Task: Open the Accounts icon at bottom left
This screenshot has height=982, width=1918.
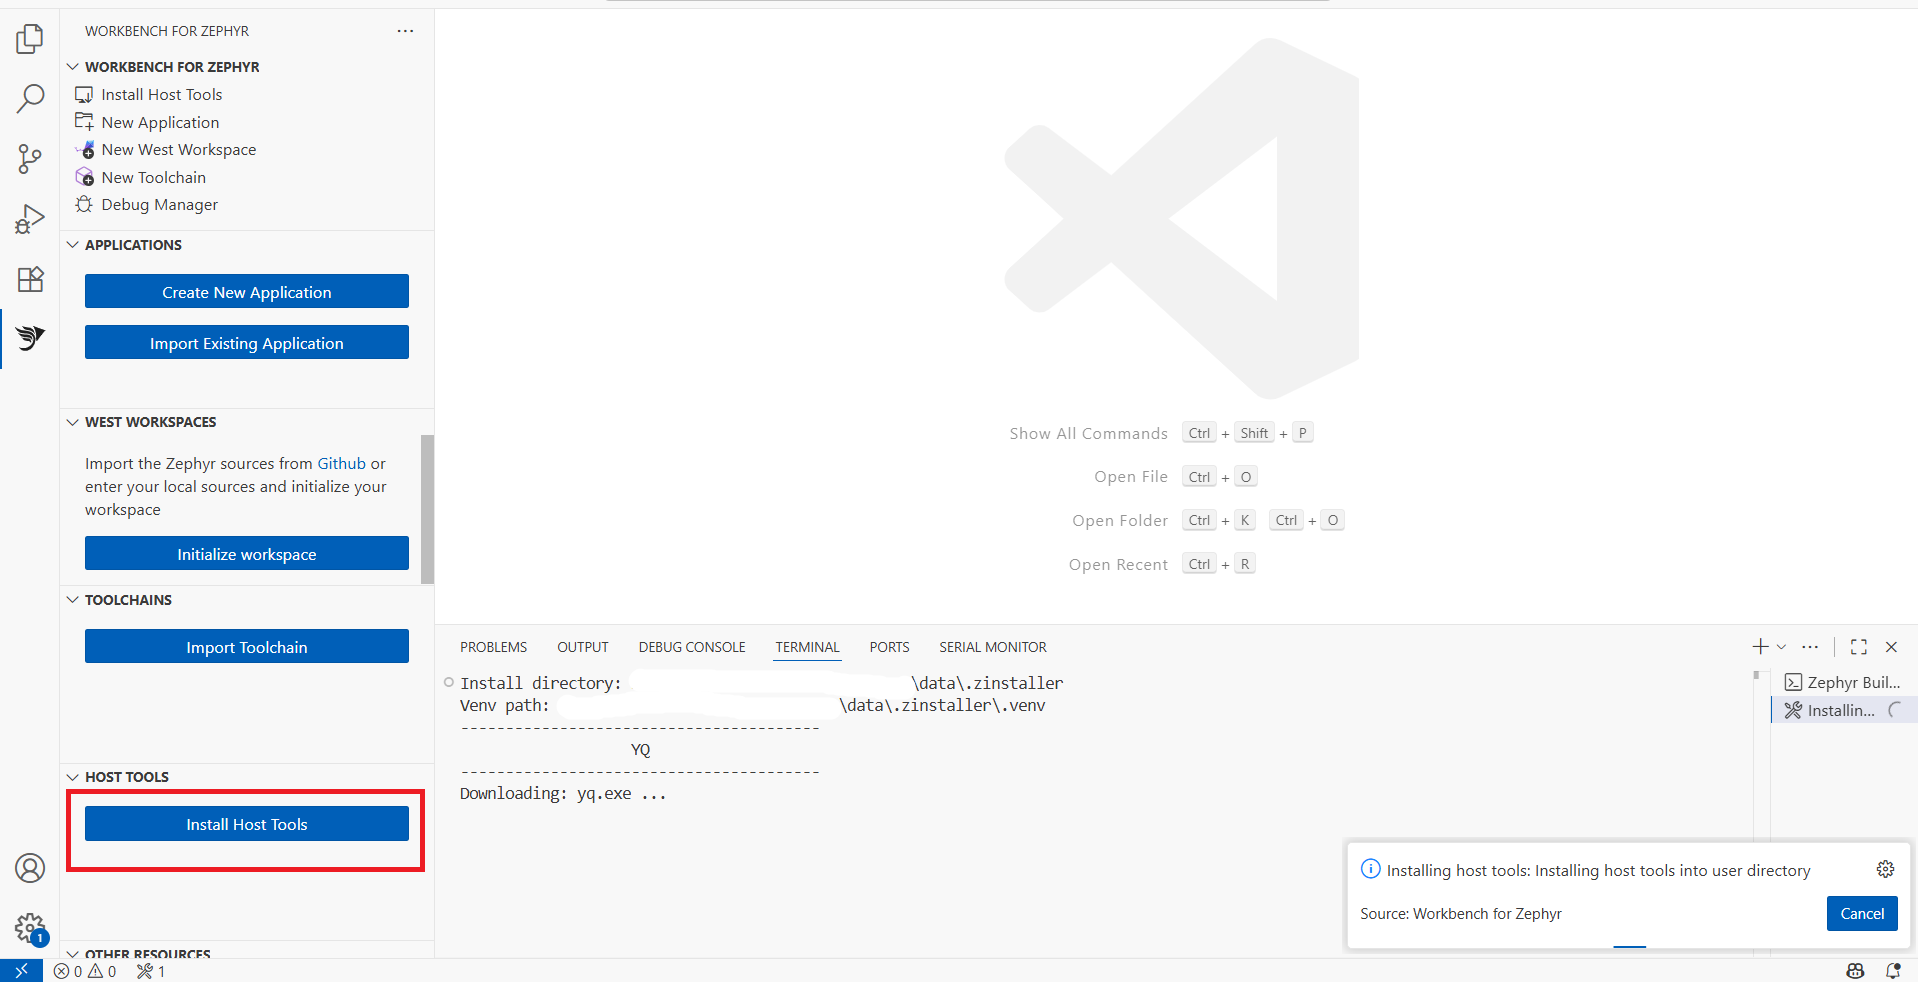Action: coord(29,868)
